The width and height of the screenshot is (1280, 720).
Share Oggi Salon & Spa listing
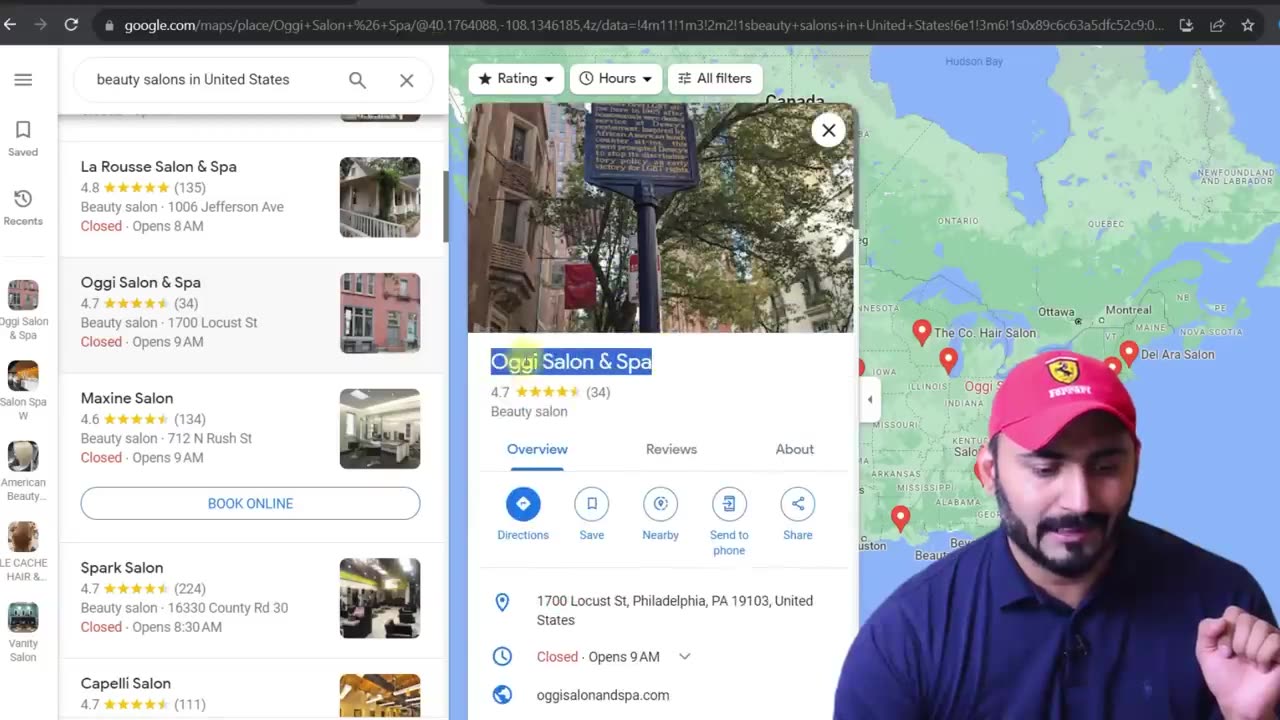pos(798,514)
